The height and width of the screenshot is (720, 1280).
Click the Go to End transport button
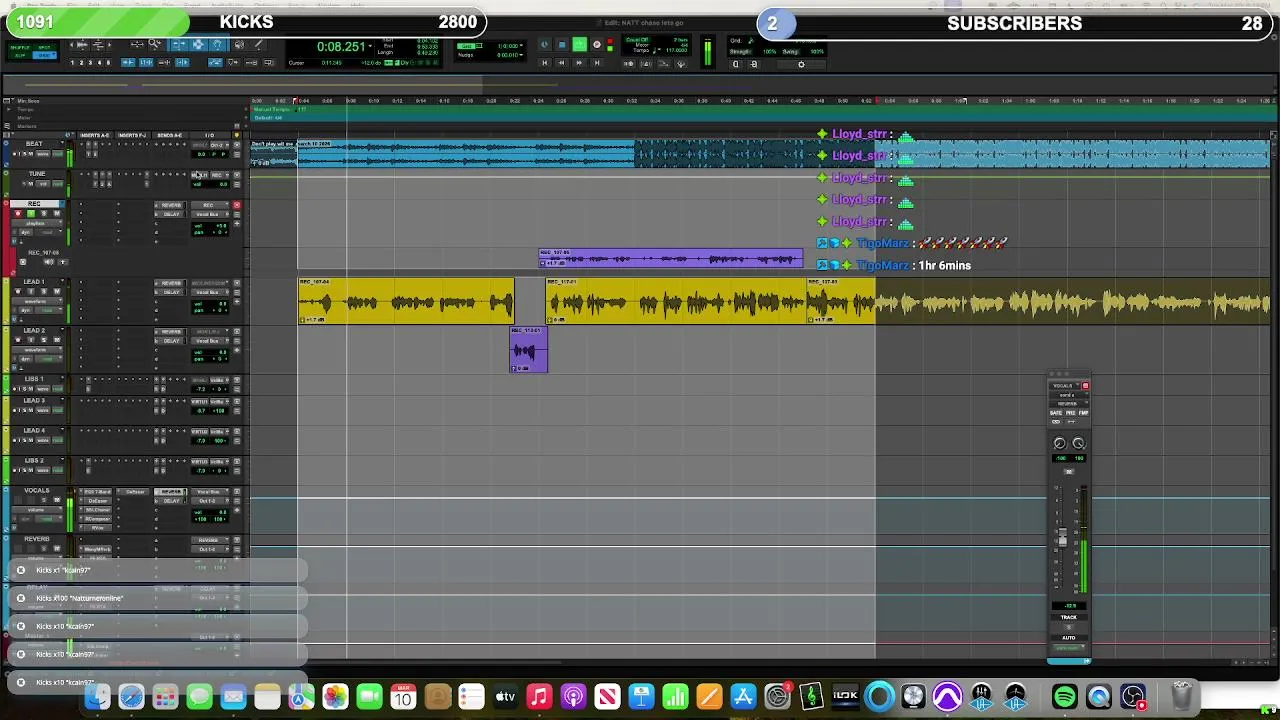tap(597, 63)
